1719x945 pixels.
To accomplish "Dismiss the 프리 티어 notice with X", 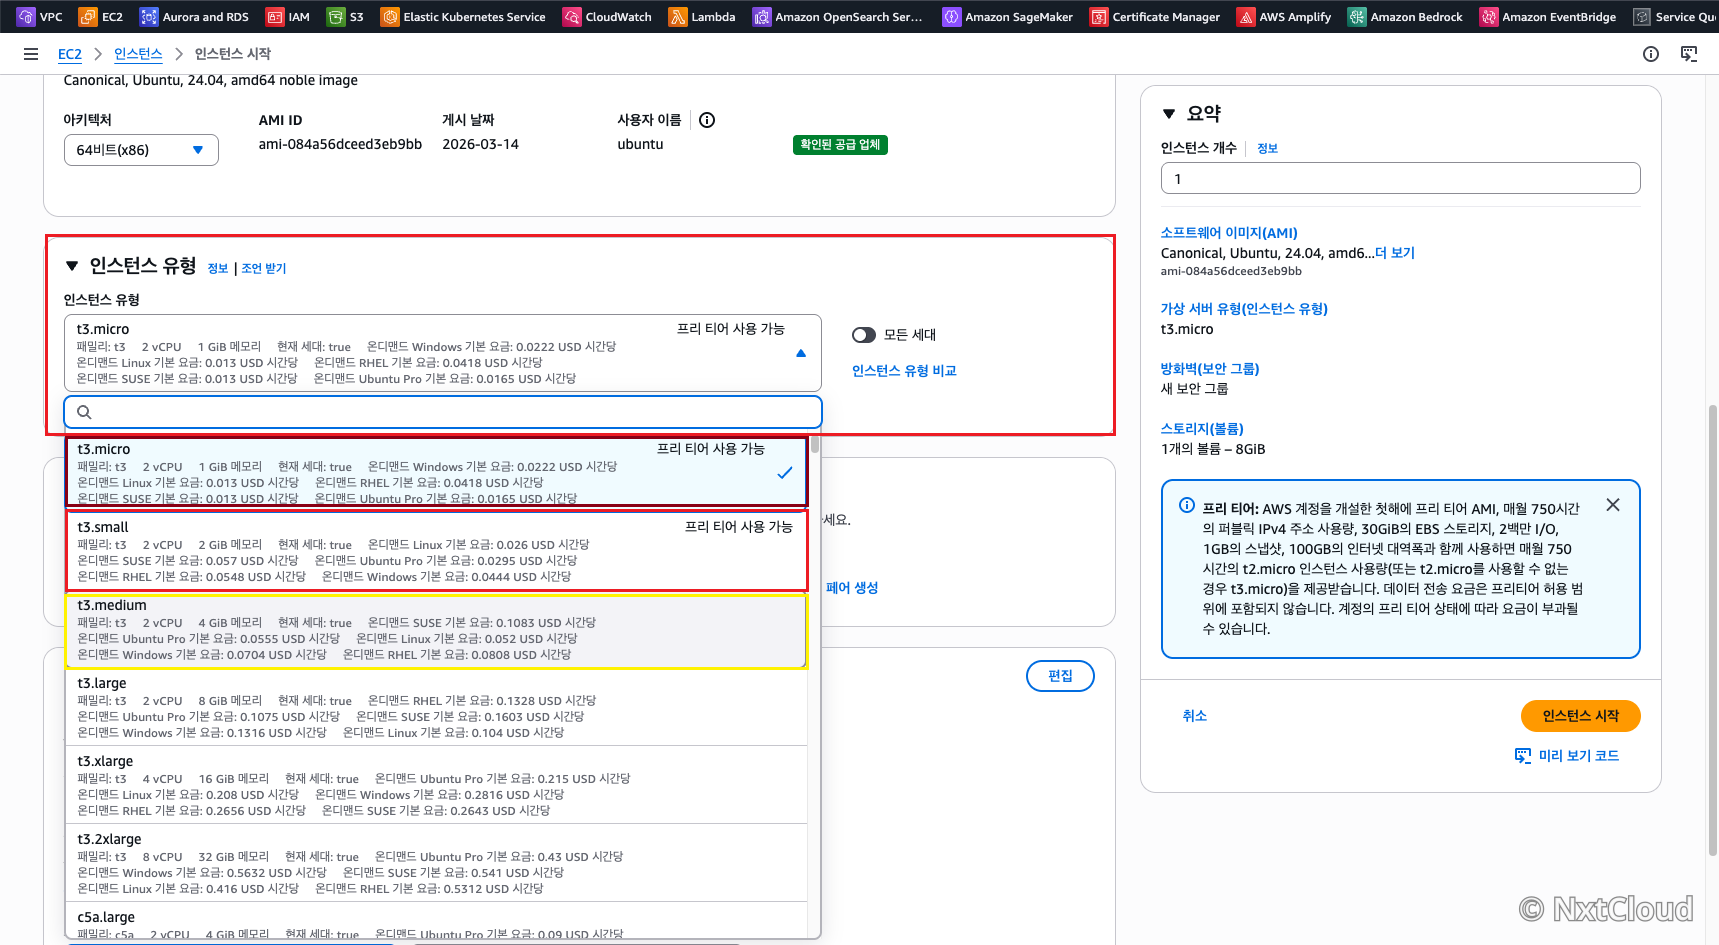I will click(x=1613, y=505).
